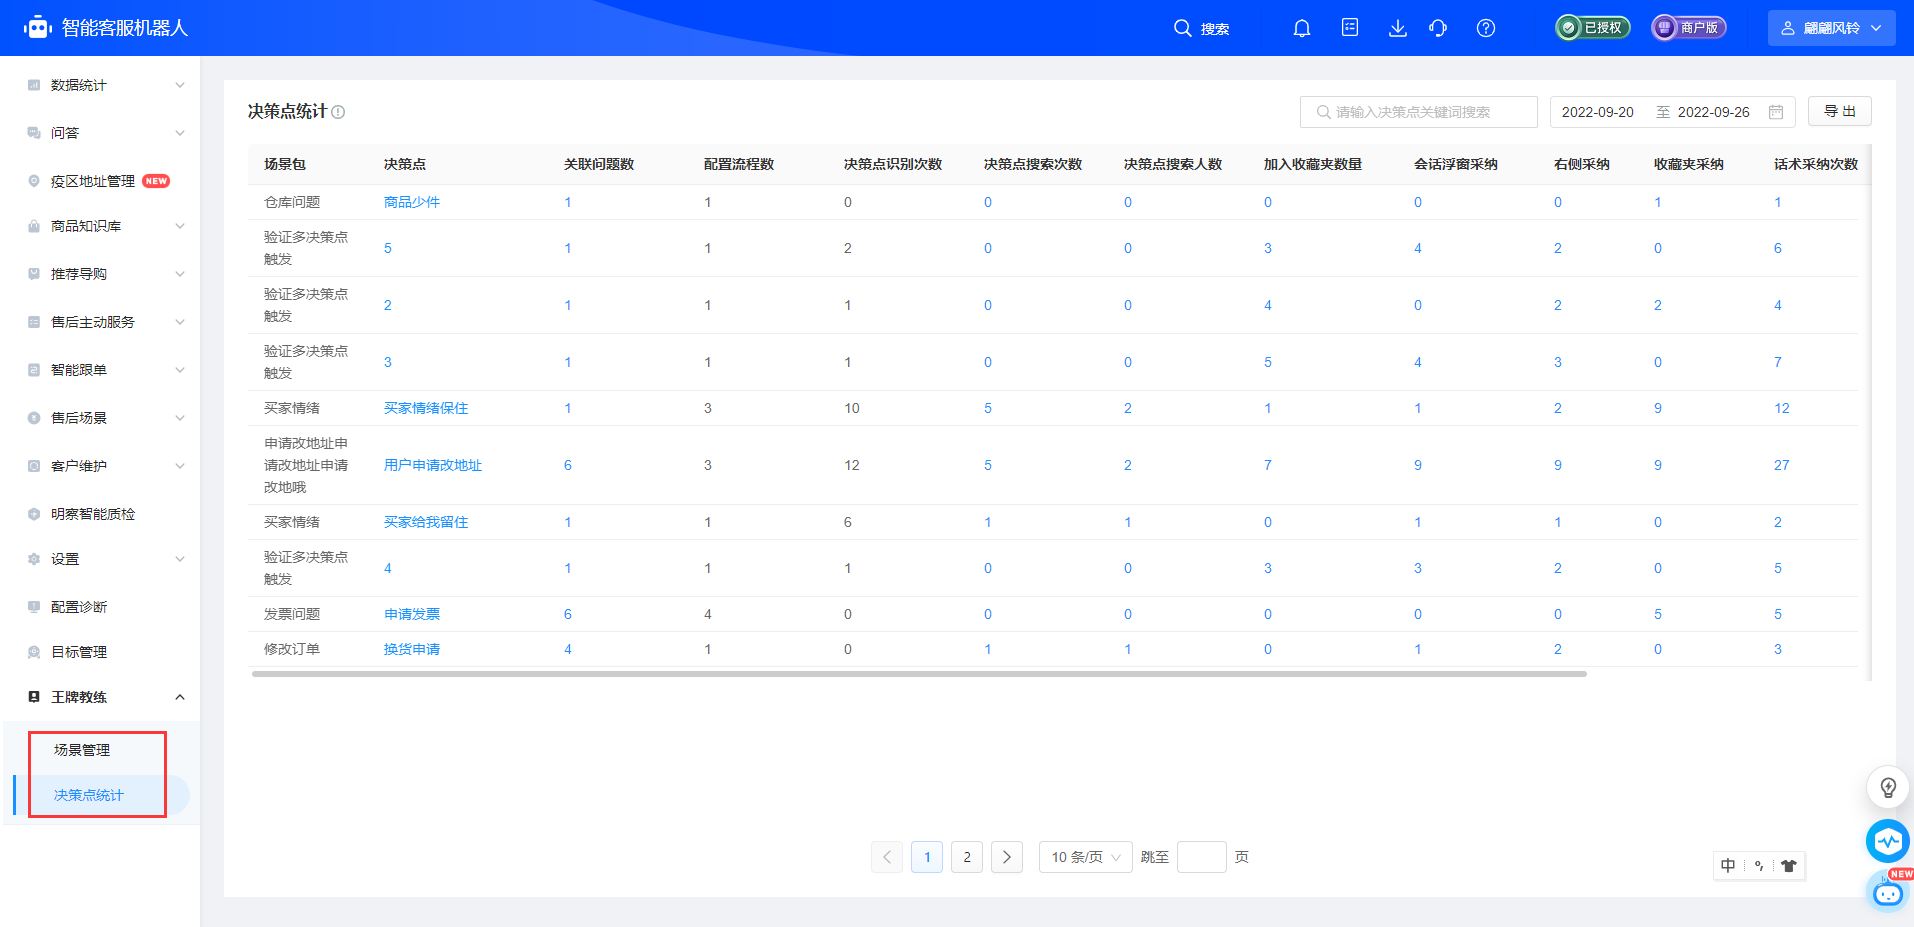The image size is (1914, 927).
Task: Click the 商户版 merchant edition badge
Action: coord(1689,28)
